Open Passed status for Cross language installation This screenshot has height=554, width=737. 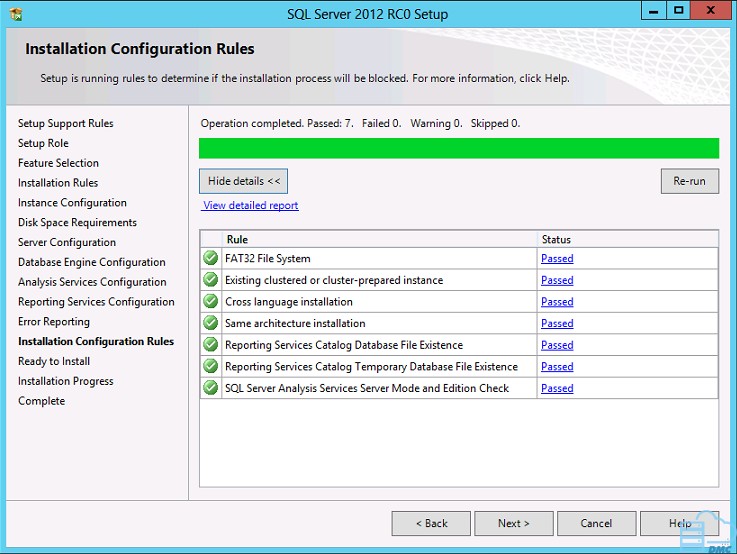[x=557, y=302]
